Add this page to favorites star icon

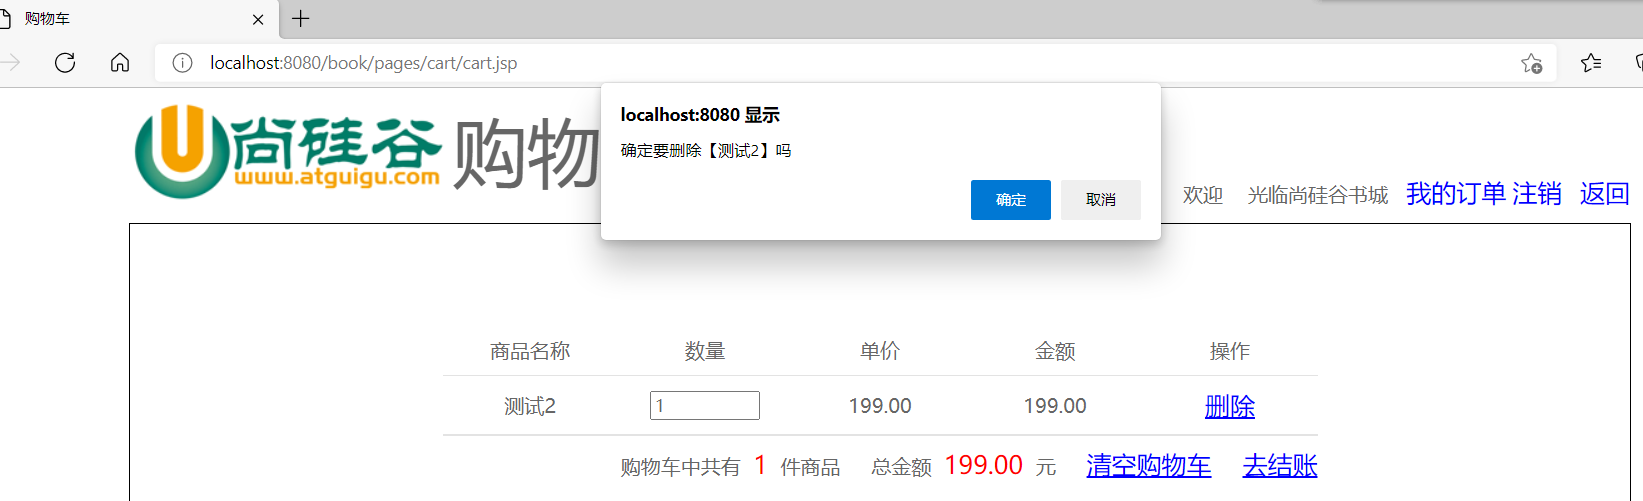click(x=1531, y=63)
